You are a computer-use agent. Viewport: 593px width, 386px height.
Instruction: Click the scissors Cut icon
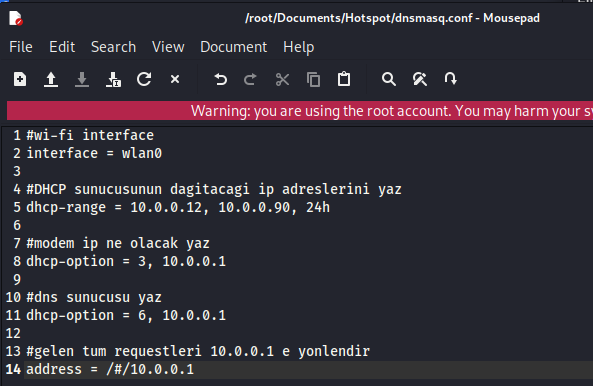[282, 79]
